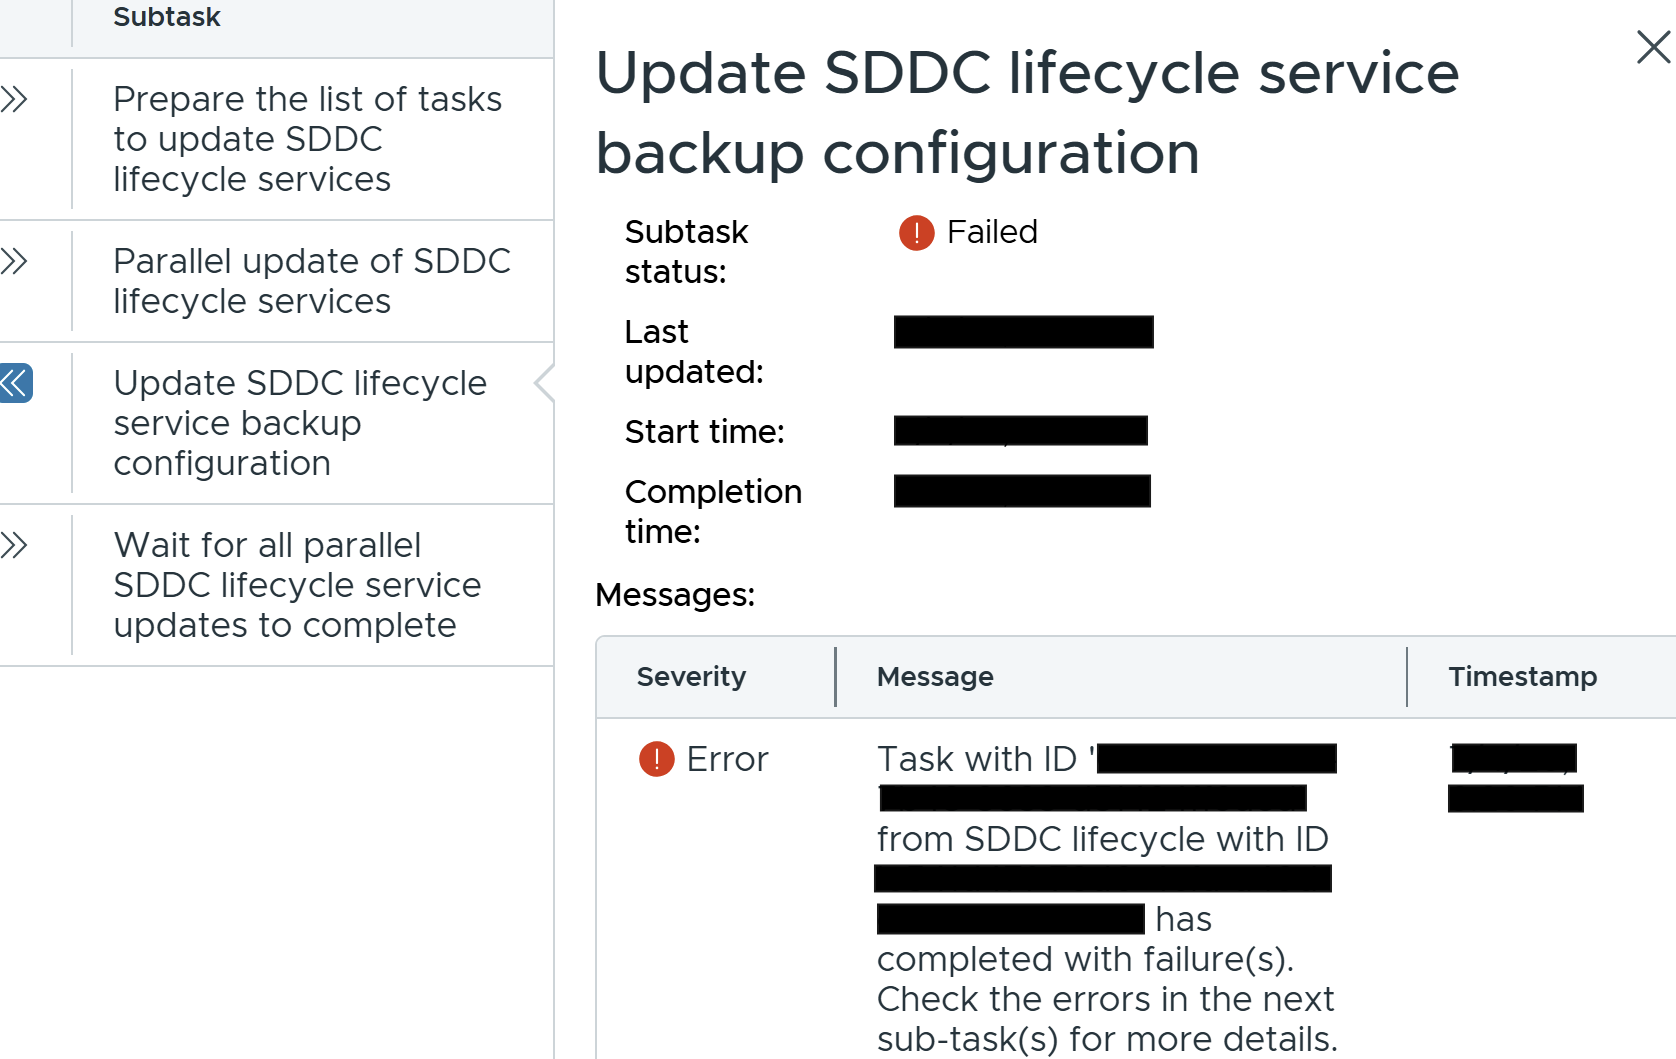Sort messages by Message column header
The image size is (1676, 1059).
[x=935, y=677]
